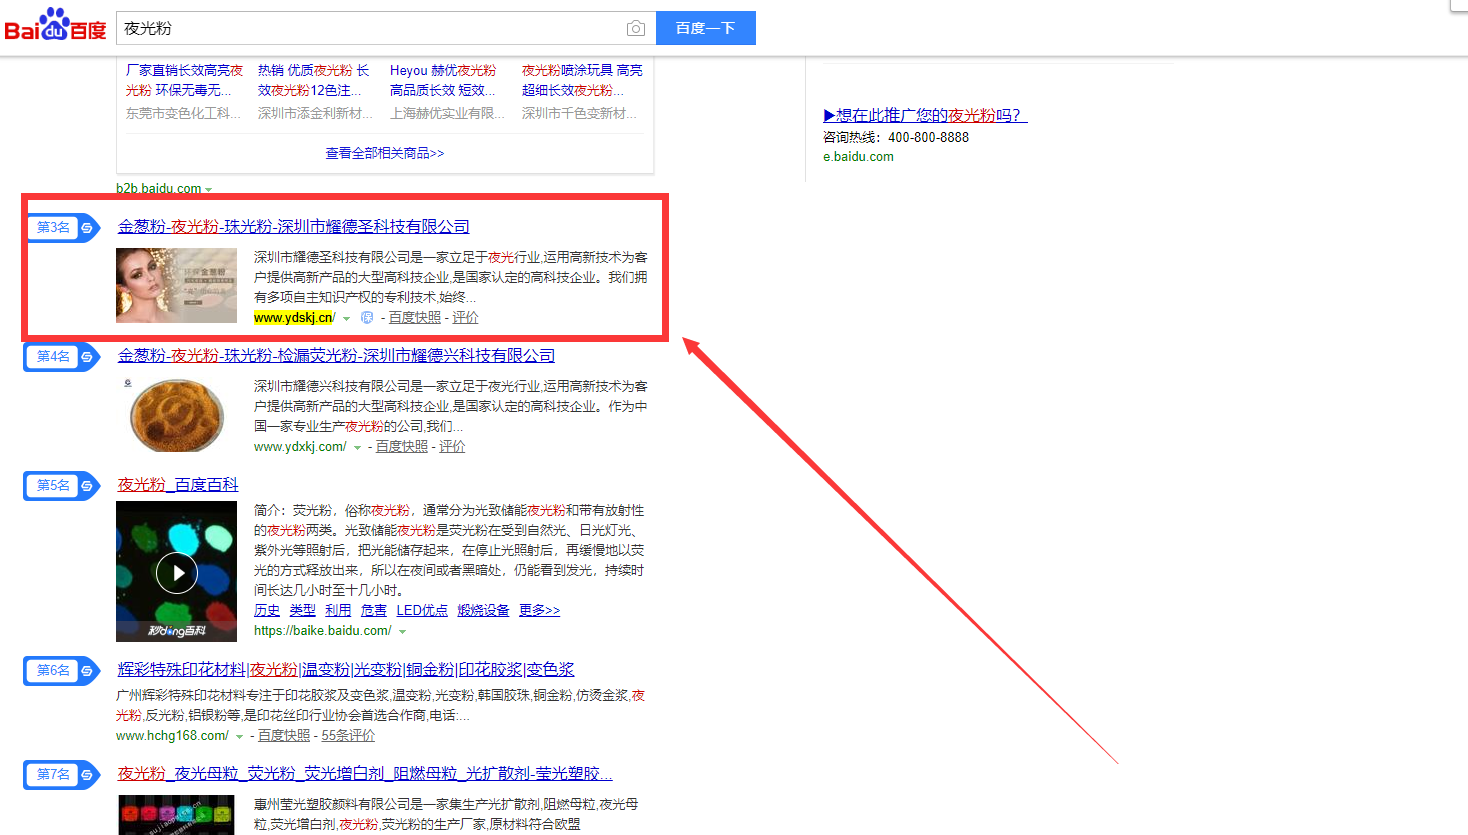
Task: Open 类型 section link in Baike result
Action: pos(302,610)
